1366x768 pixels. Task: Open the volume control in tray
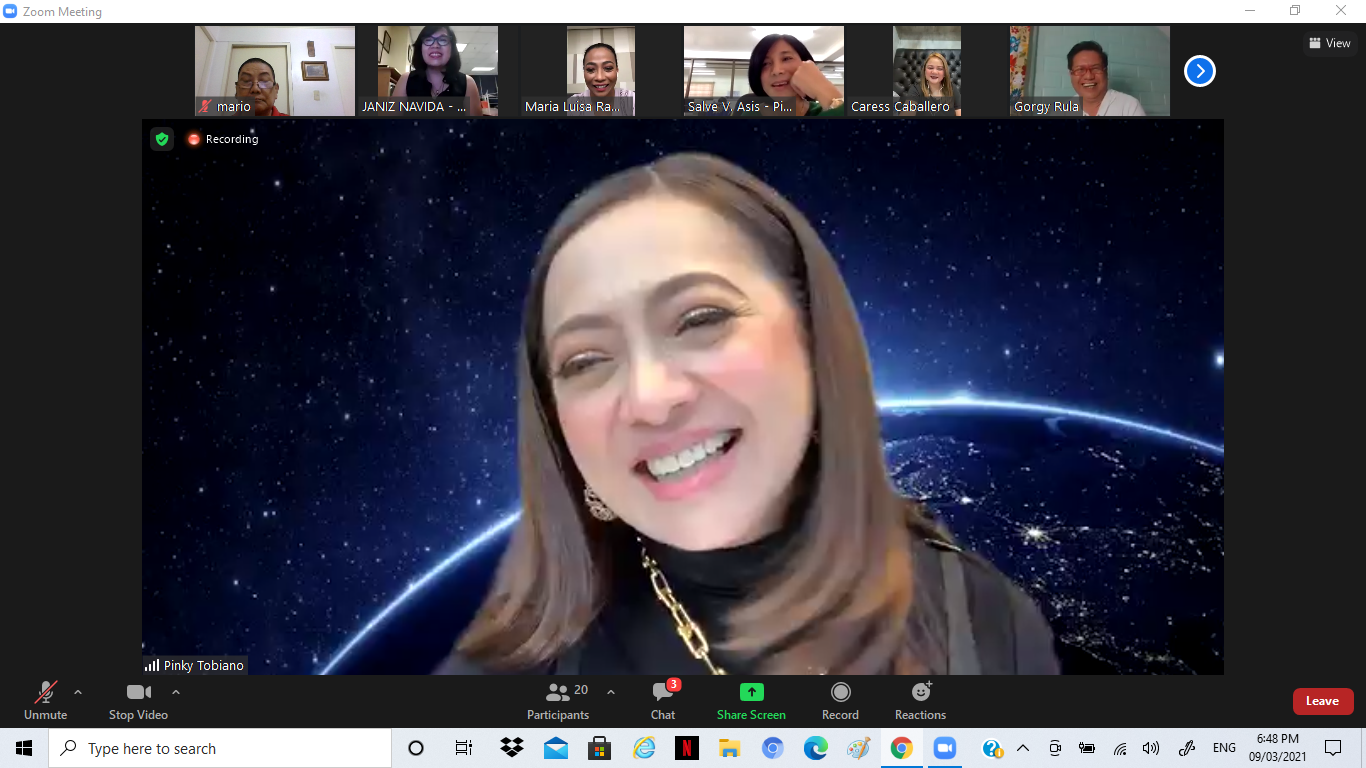point(1151,748)
